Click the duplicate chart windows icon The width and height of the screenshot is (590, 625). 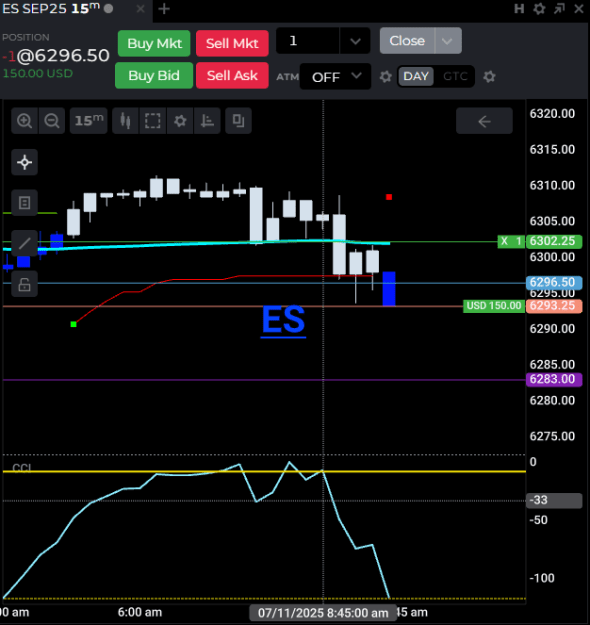click(x=238, y=120)
